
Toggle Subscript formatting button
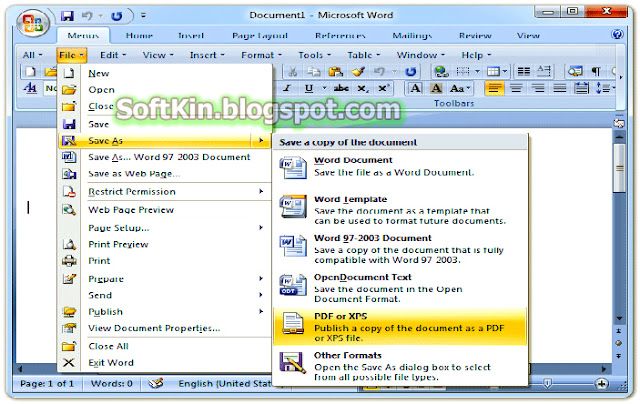click(362, 89)
